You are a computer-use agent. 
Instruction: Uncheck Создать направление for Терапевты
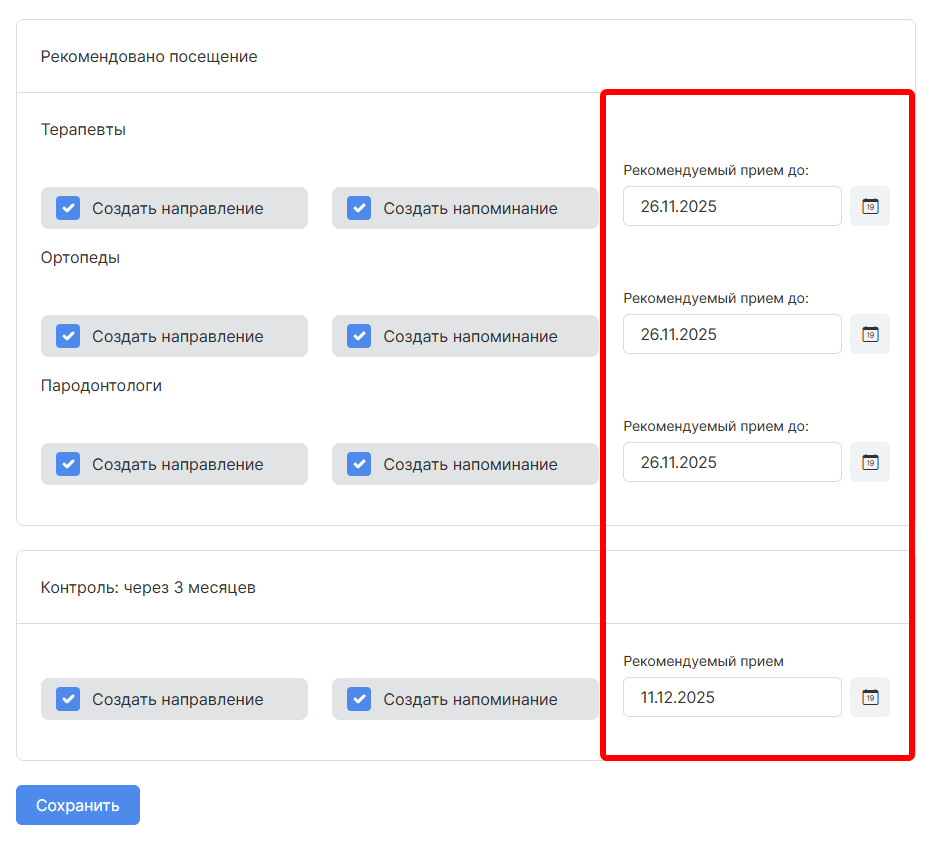coord(68,208)
